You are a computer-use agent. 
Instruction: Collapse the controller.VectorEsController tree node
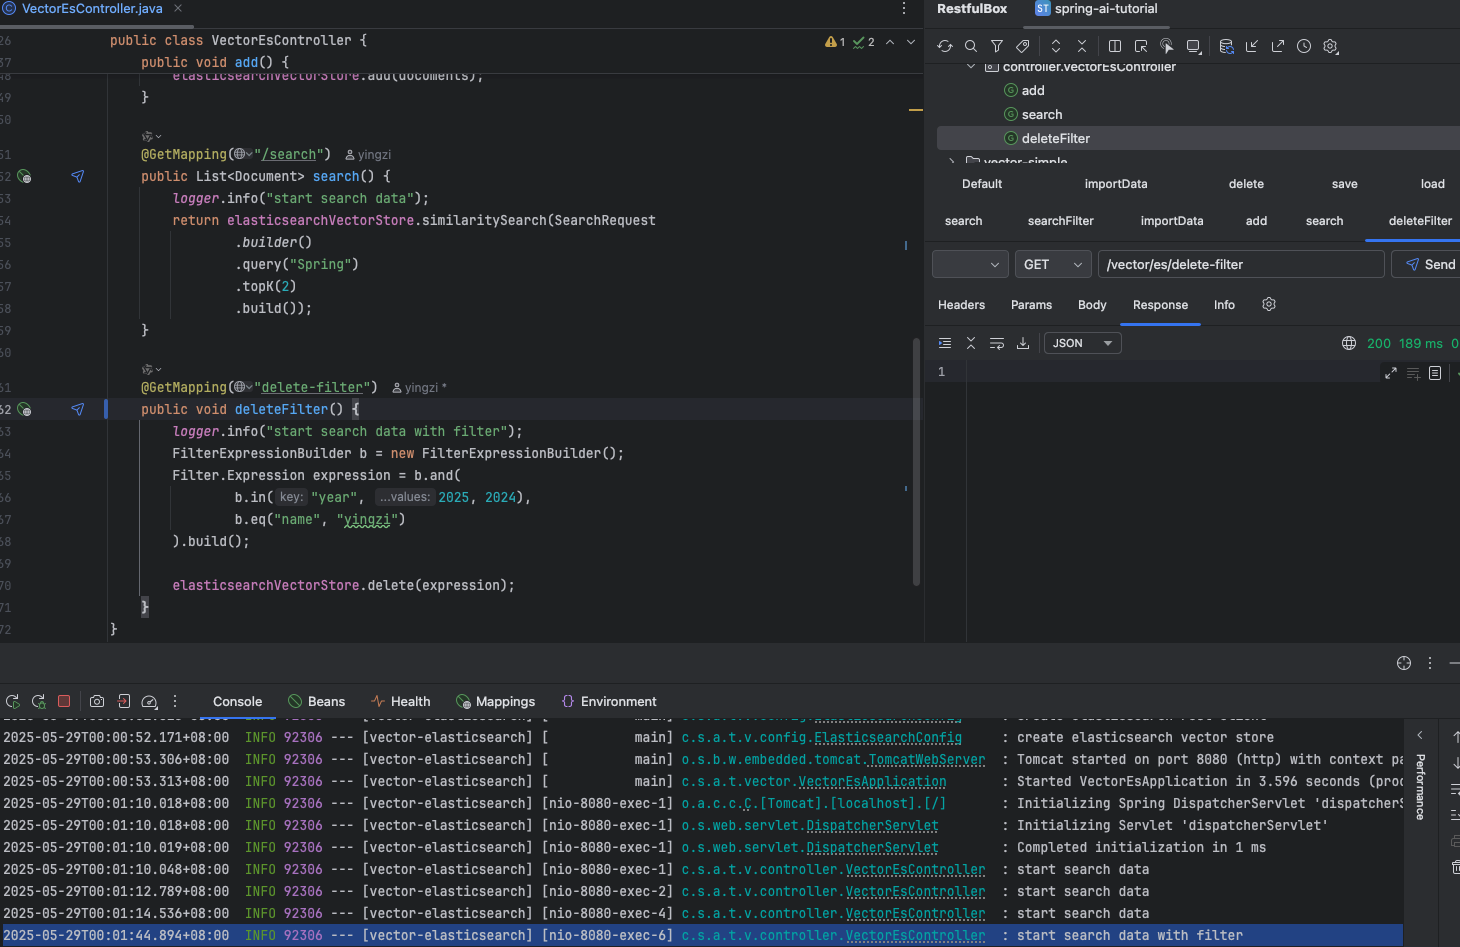[x=971, y=67]
